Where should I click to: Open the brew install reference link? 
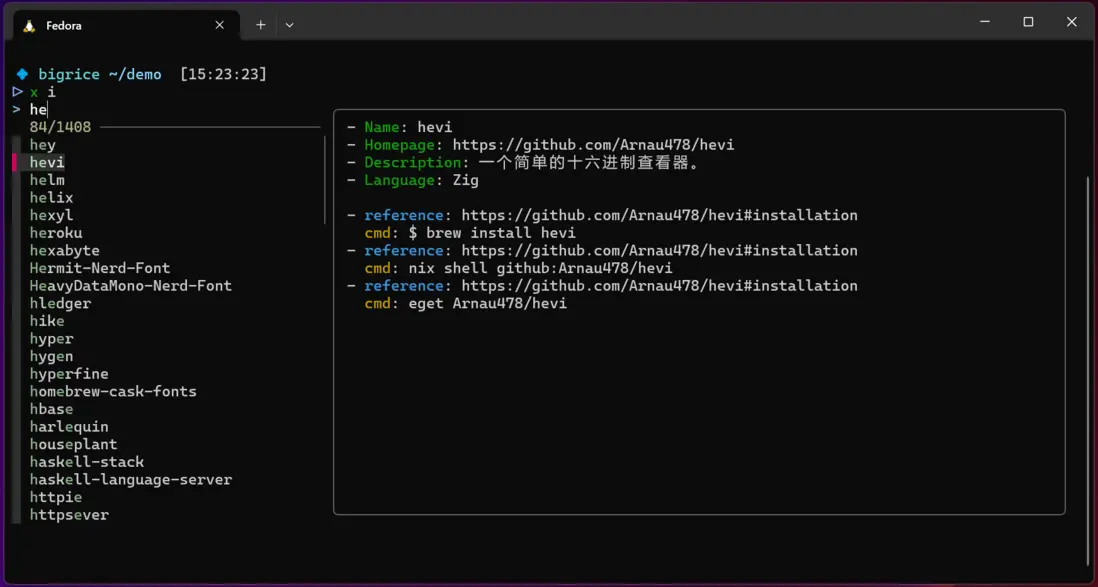[x=659, y=215]
